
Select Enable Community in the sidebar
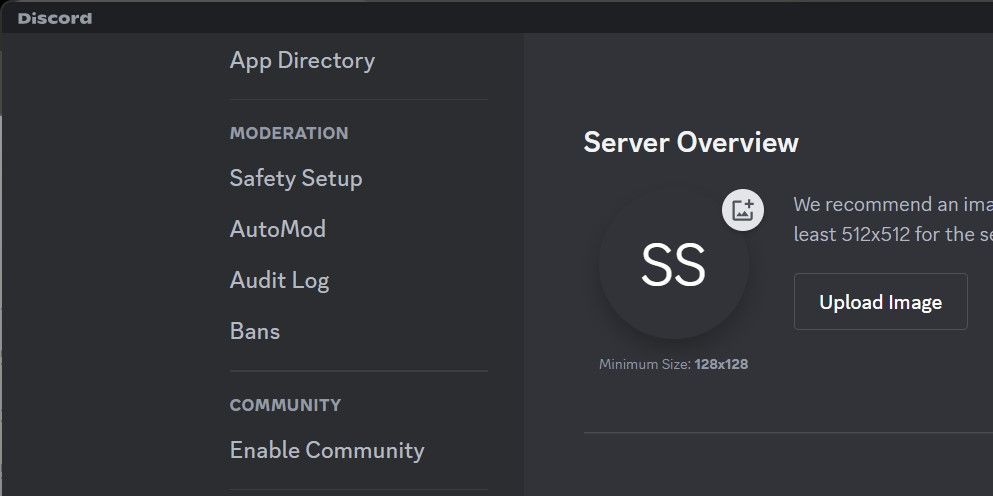click(x=327, y=451)
